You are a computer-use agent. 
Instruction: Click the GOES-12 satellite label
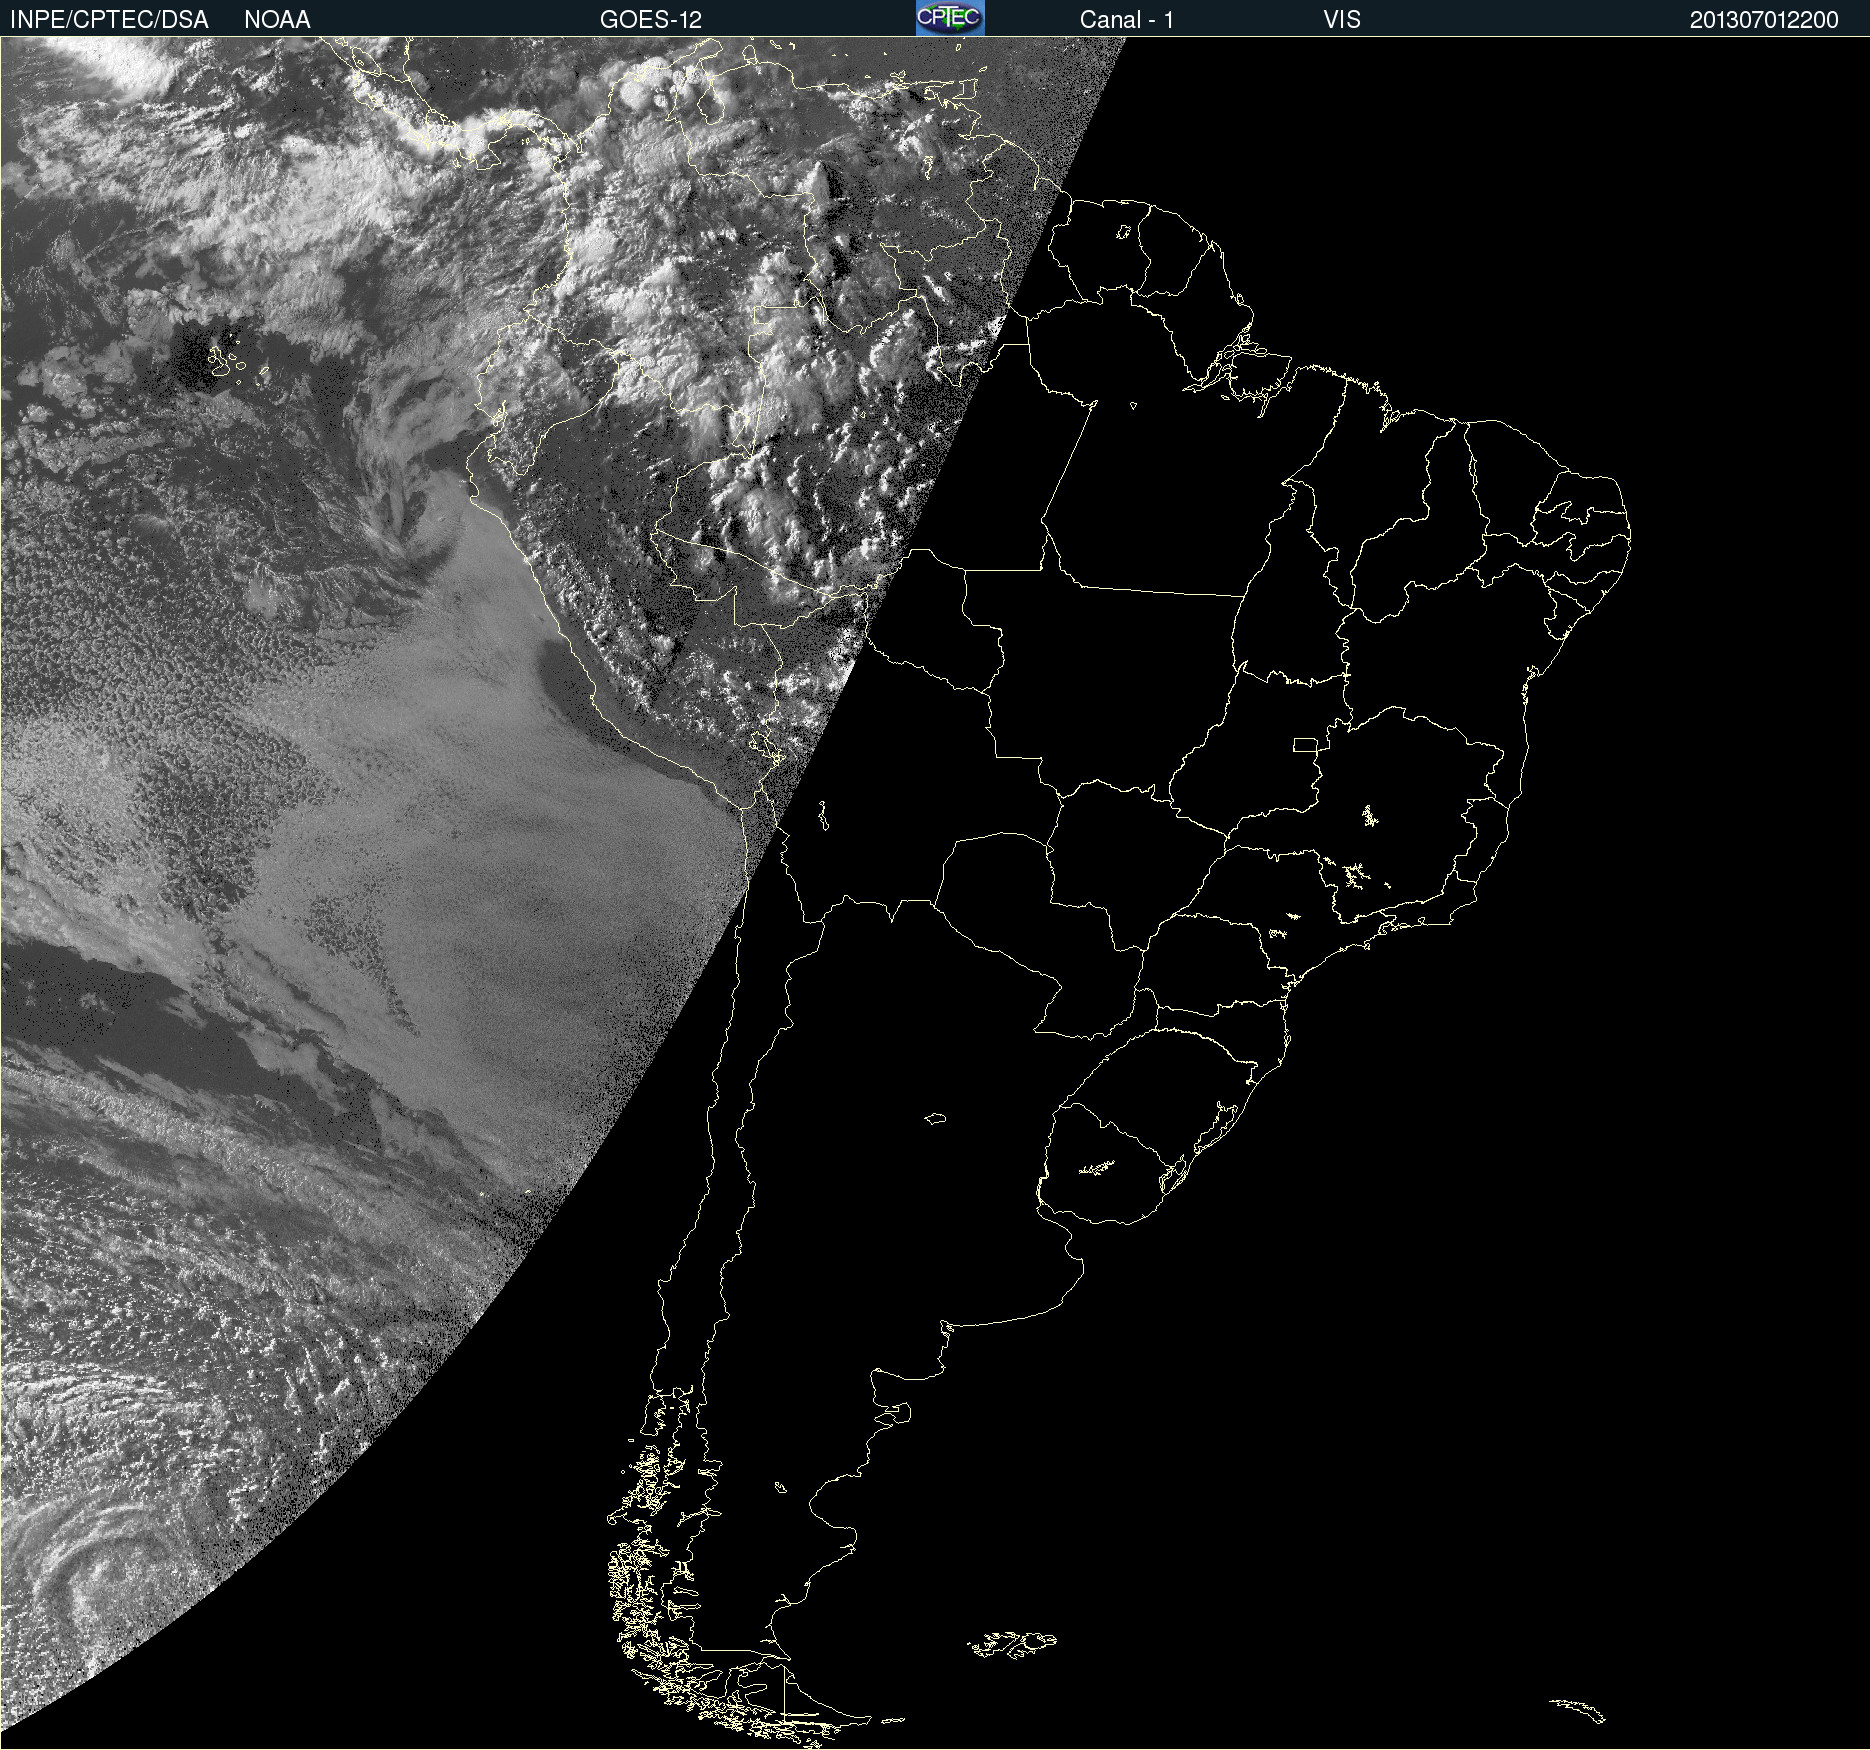tap(651, 20)
